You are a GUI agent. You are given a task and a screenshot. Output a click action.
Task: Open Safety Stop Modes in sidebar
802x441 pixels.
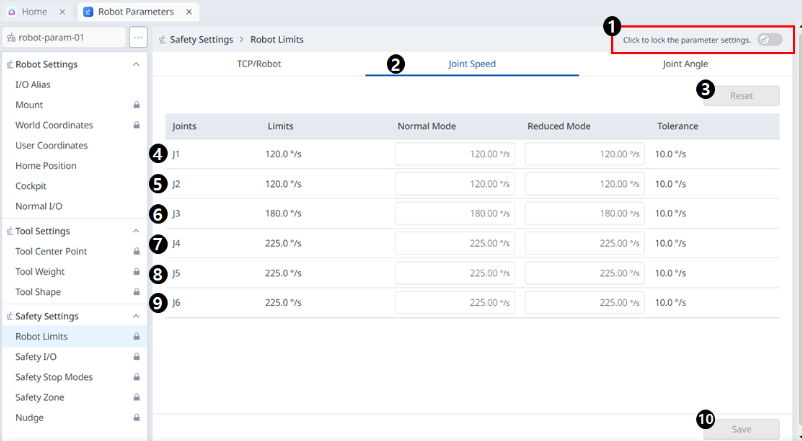tap(54, 377)
